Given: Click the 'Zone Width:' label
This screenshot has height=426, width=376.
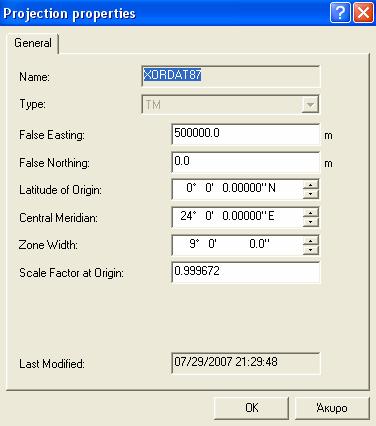Looking at the screenshot, I should click(48, 245).
